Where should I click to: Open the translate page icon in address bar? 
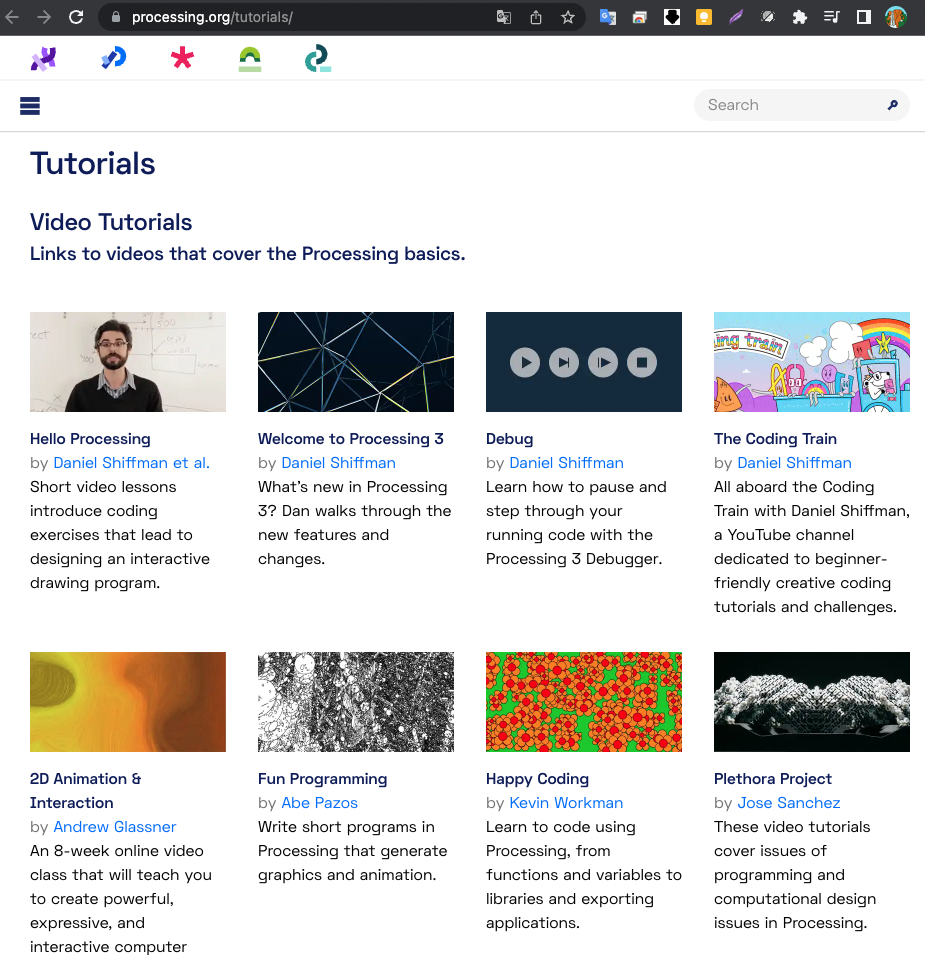tap(504, 17)
